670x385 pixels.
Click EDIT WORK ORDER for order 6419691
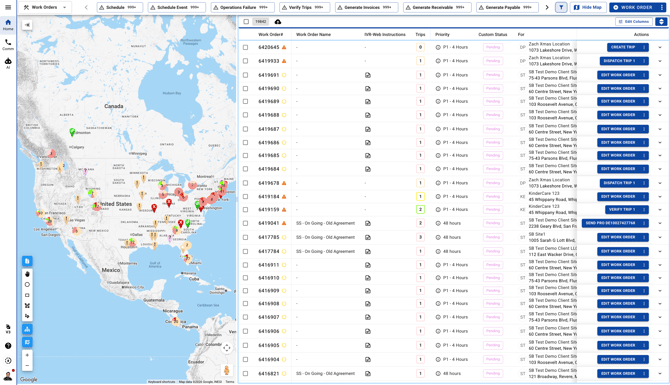[x=618, y=75]
